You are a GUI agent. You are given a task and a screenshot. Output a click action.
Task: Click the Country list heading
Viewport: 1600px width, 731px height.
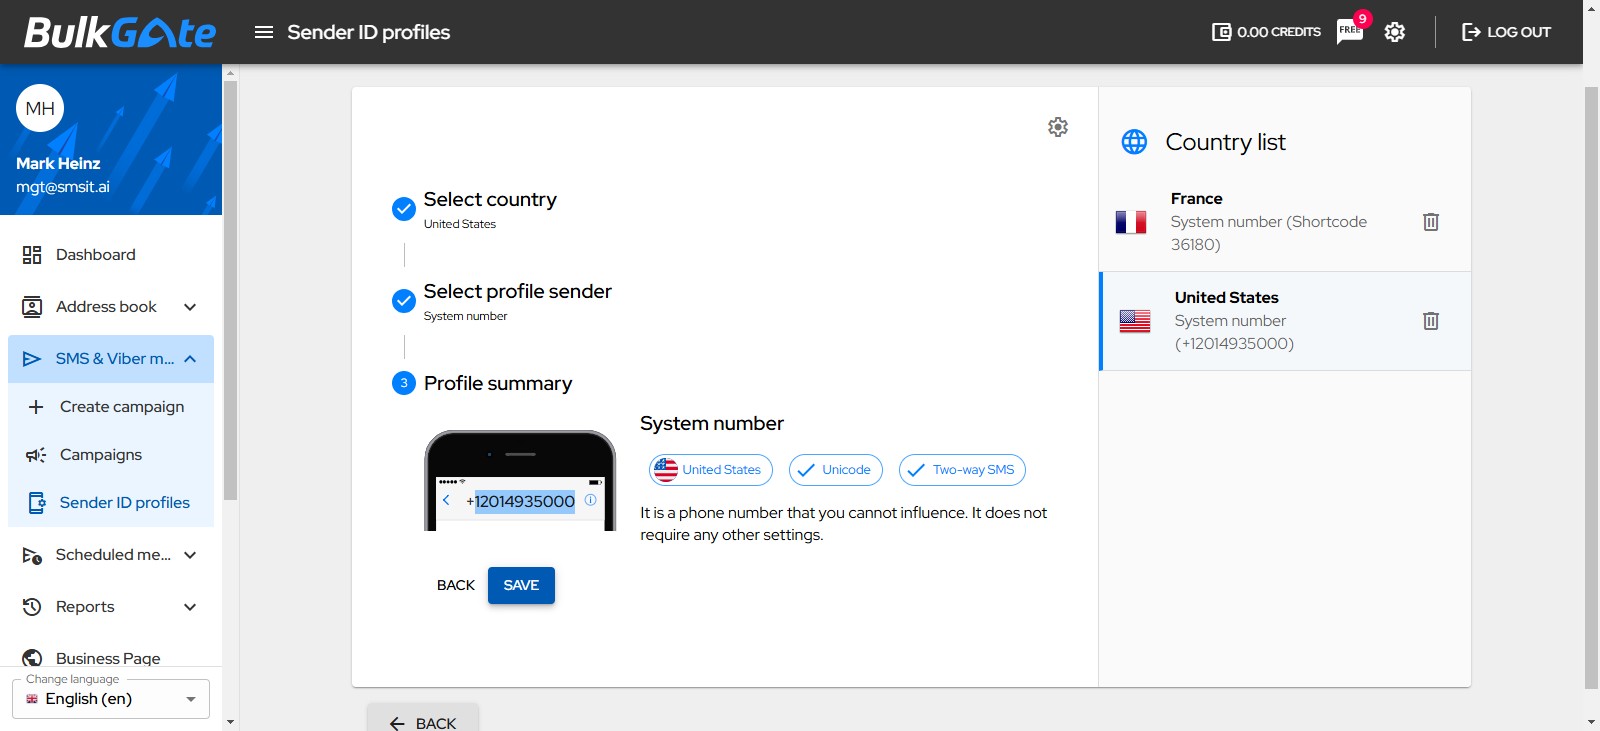tap(1226, 142)
